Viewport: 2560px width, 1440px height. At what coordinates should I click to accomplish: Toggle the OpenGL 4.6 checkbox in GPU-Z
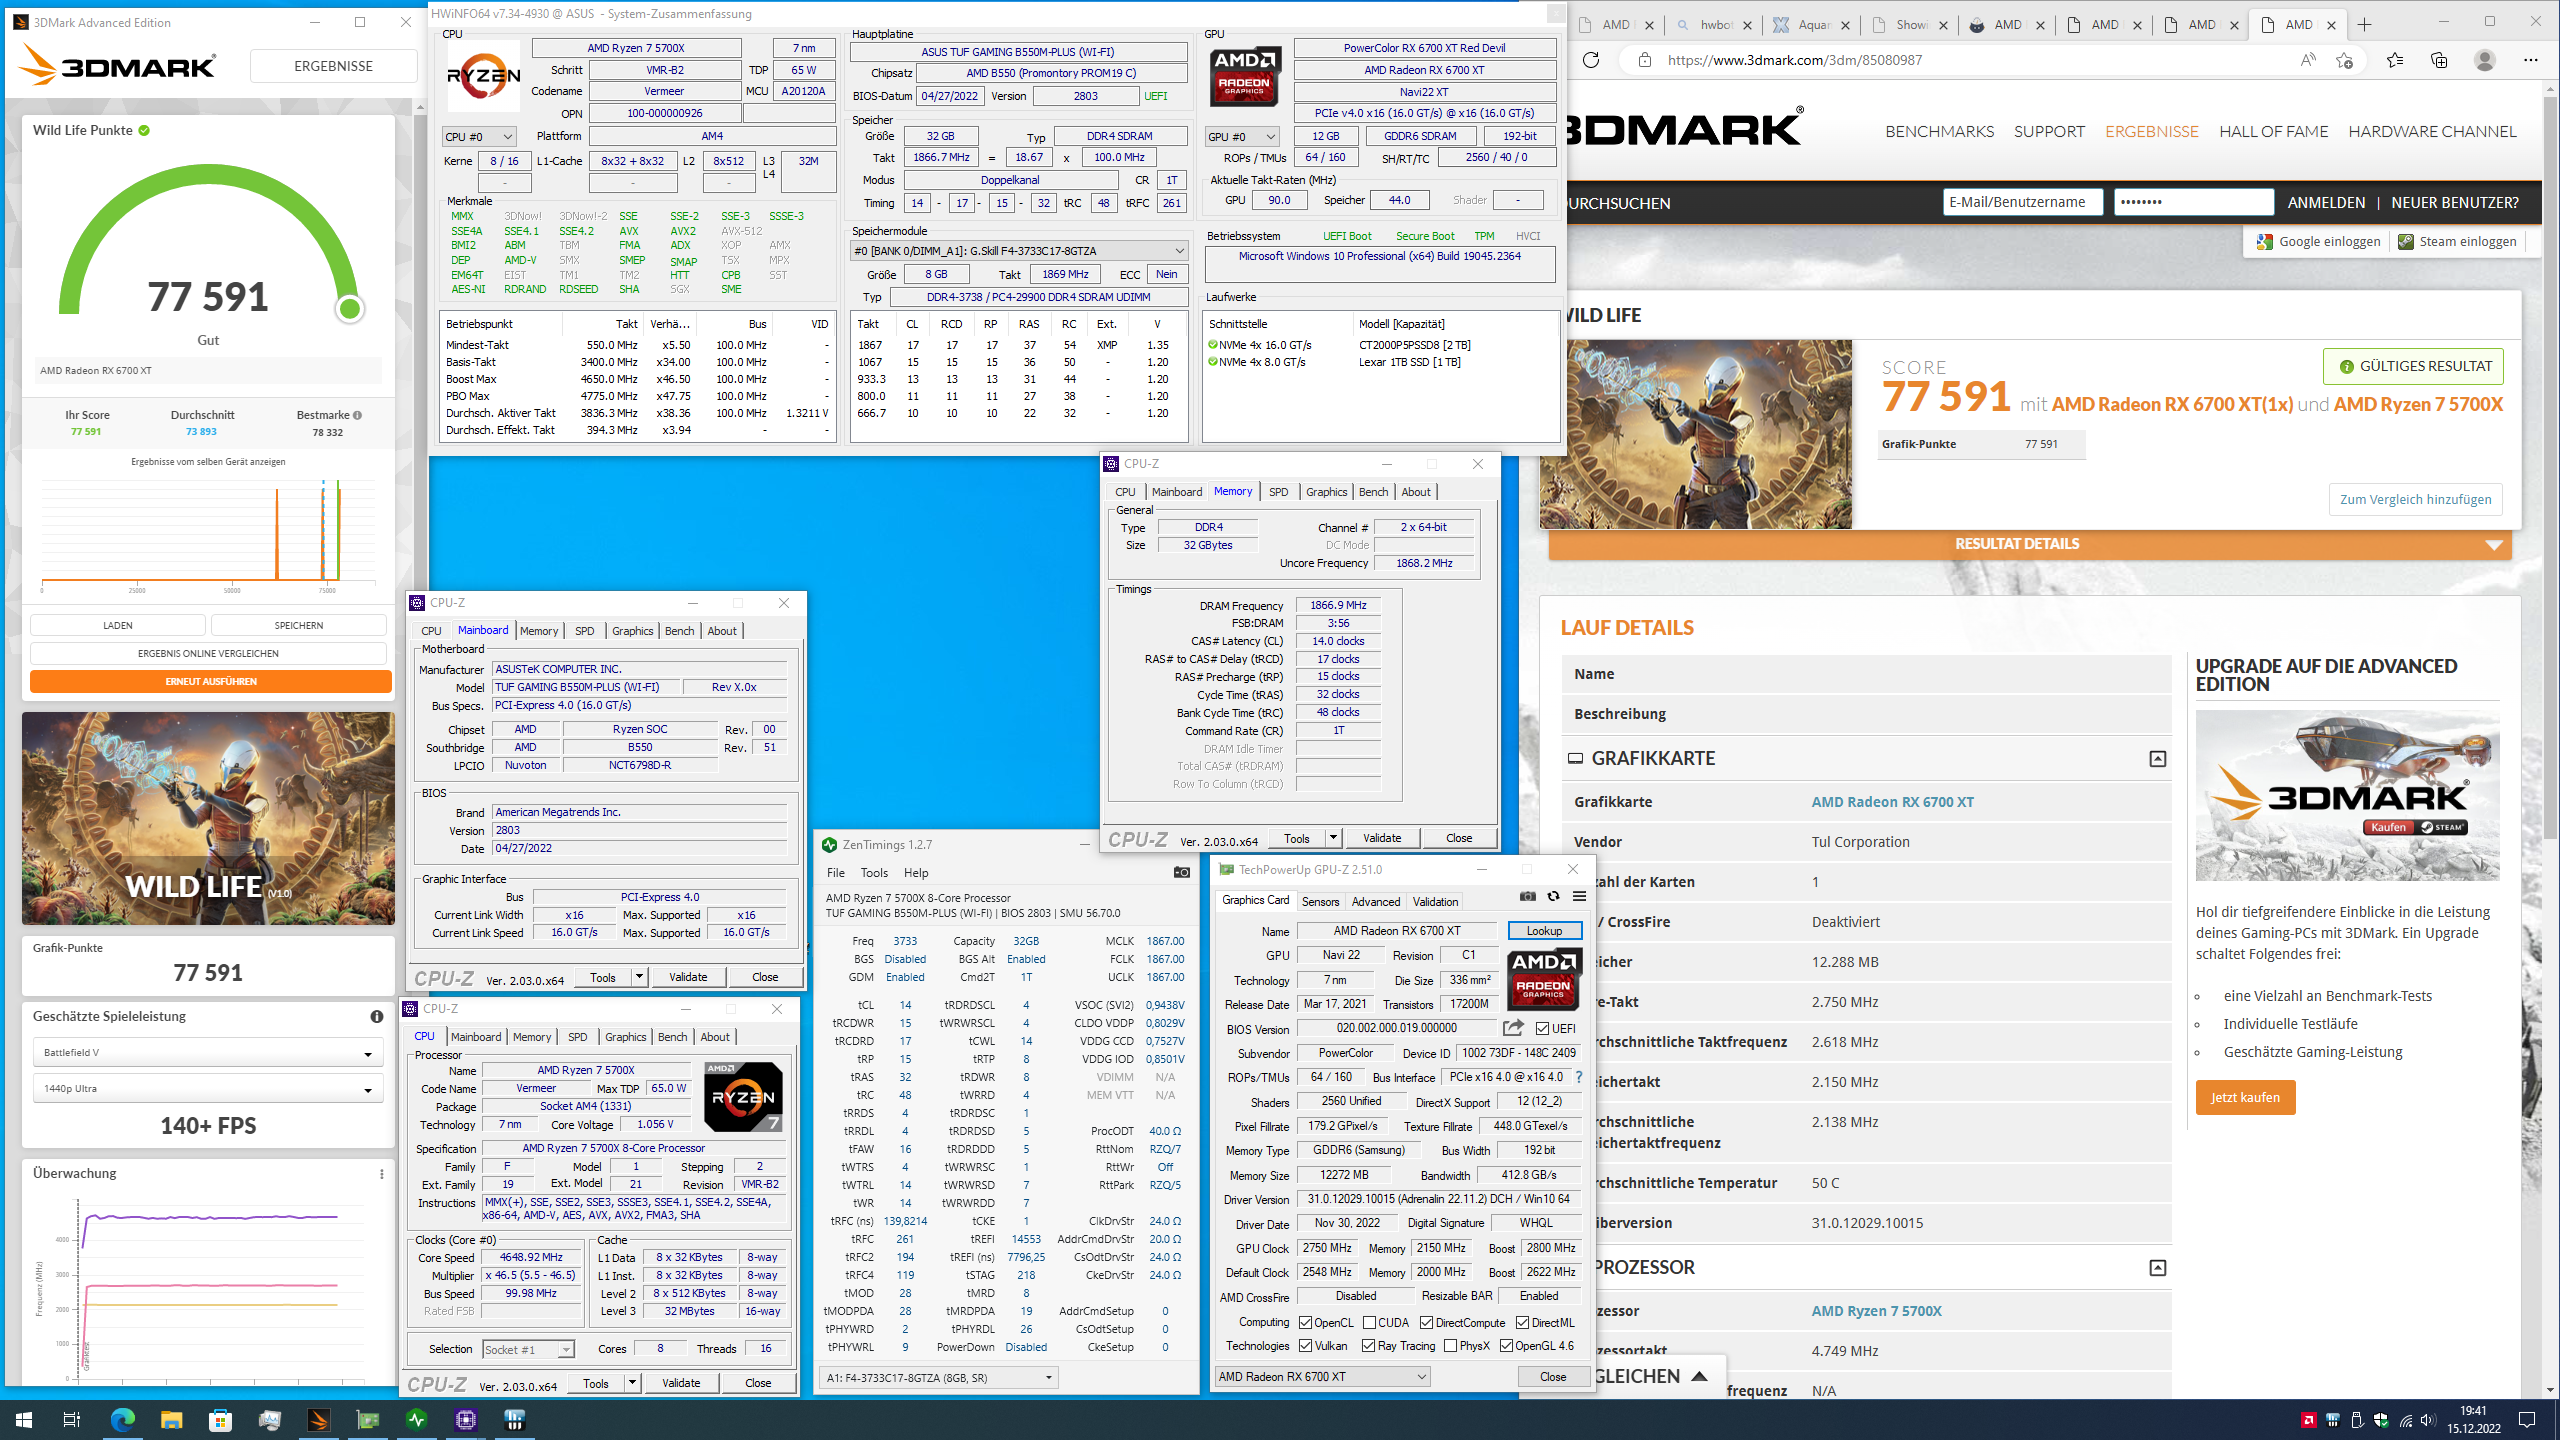[1506, 1346]
